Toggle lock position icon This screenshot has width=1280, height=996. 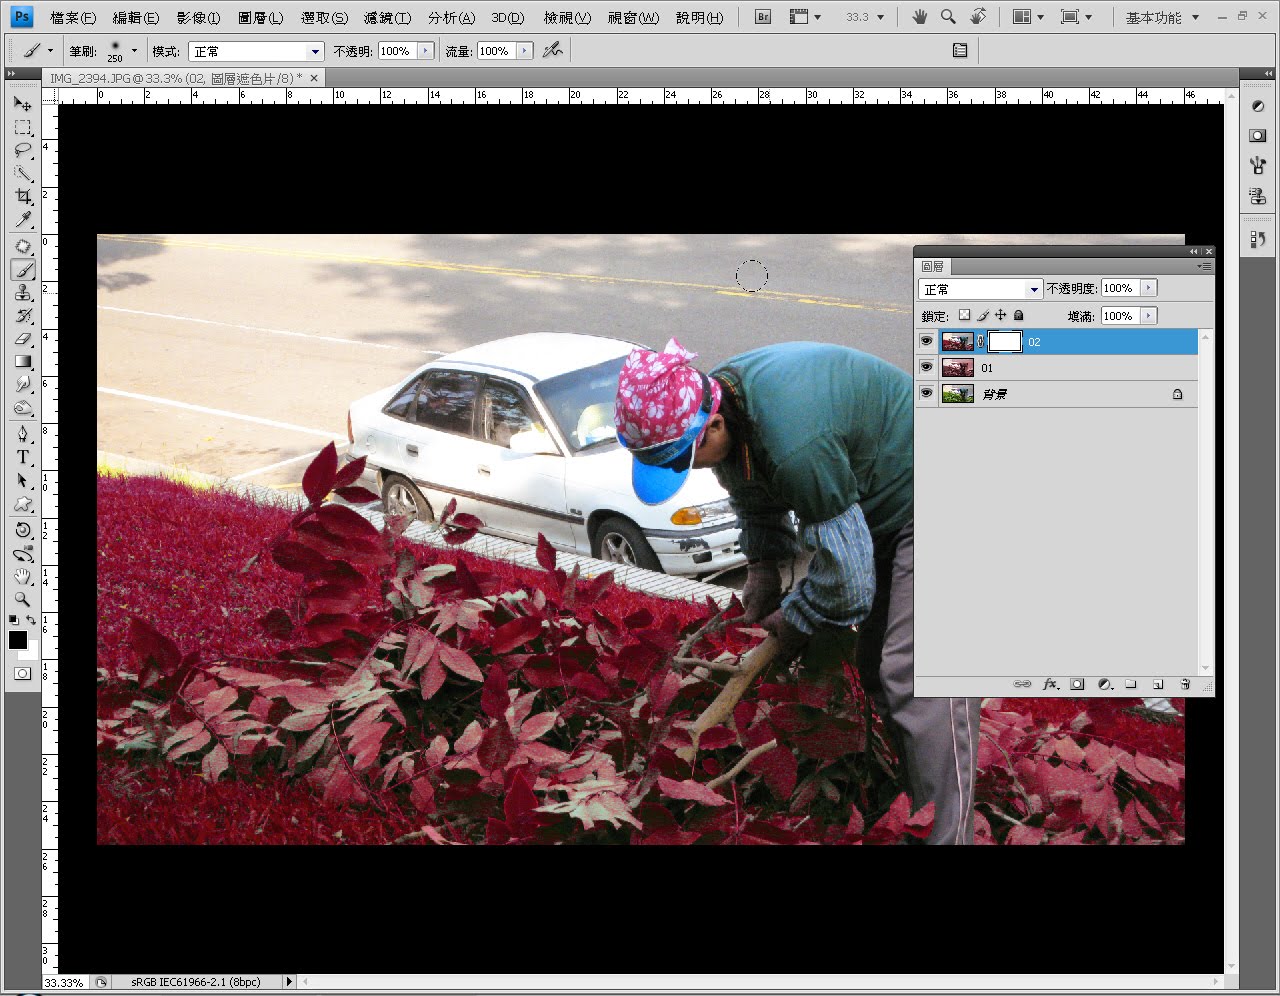click(x=1000, y=315)
